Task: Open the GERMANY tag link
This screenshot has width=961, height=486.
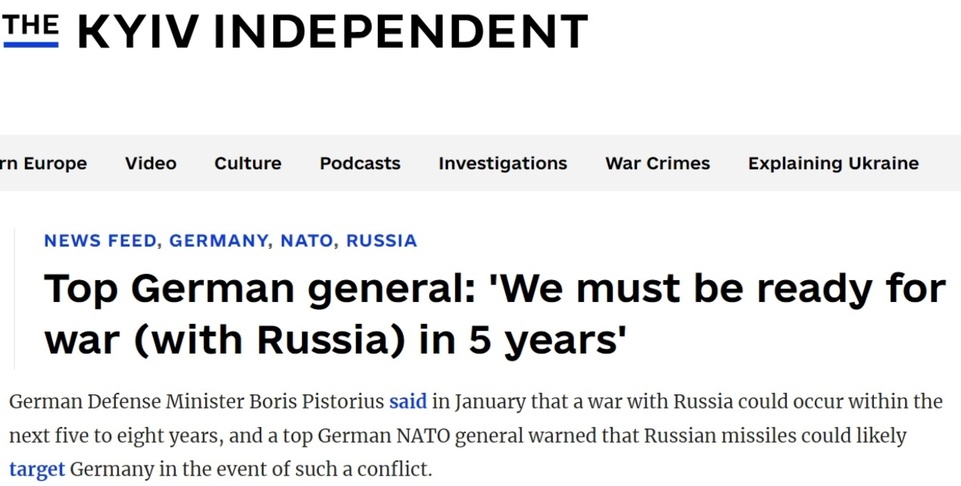Action: [218, 241]
